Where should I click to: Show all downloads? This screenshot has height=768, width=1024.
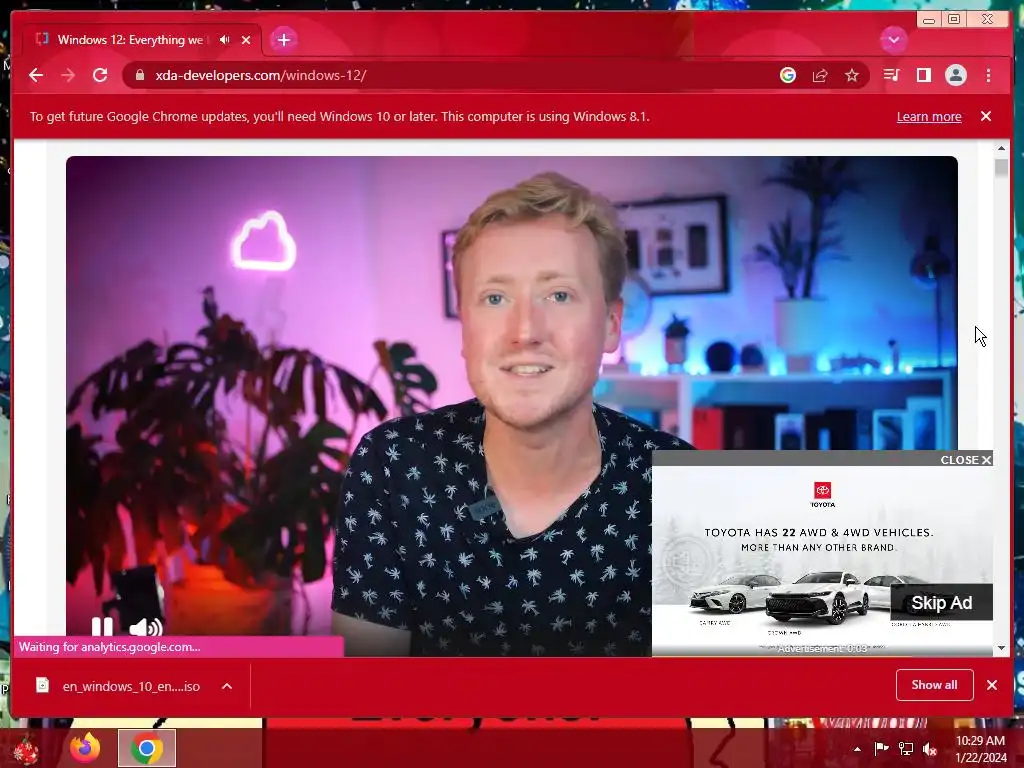[x=935, y=685]
